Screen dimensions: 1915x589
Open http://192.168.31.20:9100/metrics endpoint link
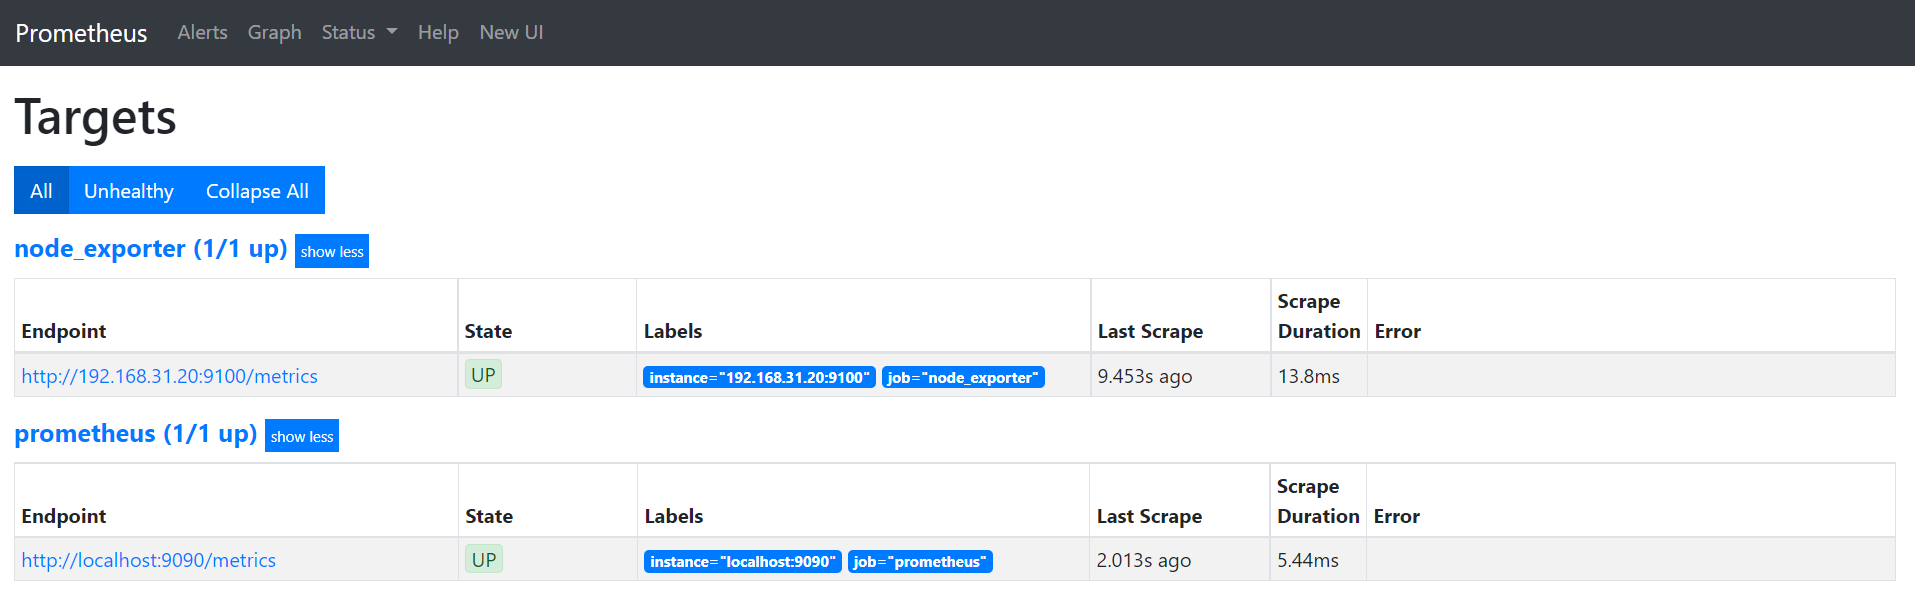point(169,376)
